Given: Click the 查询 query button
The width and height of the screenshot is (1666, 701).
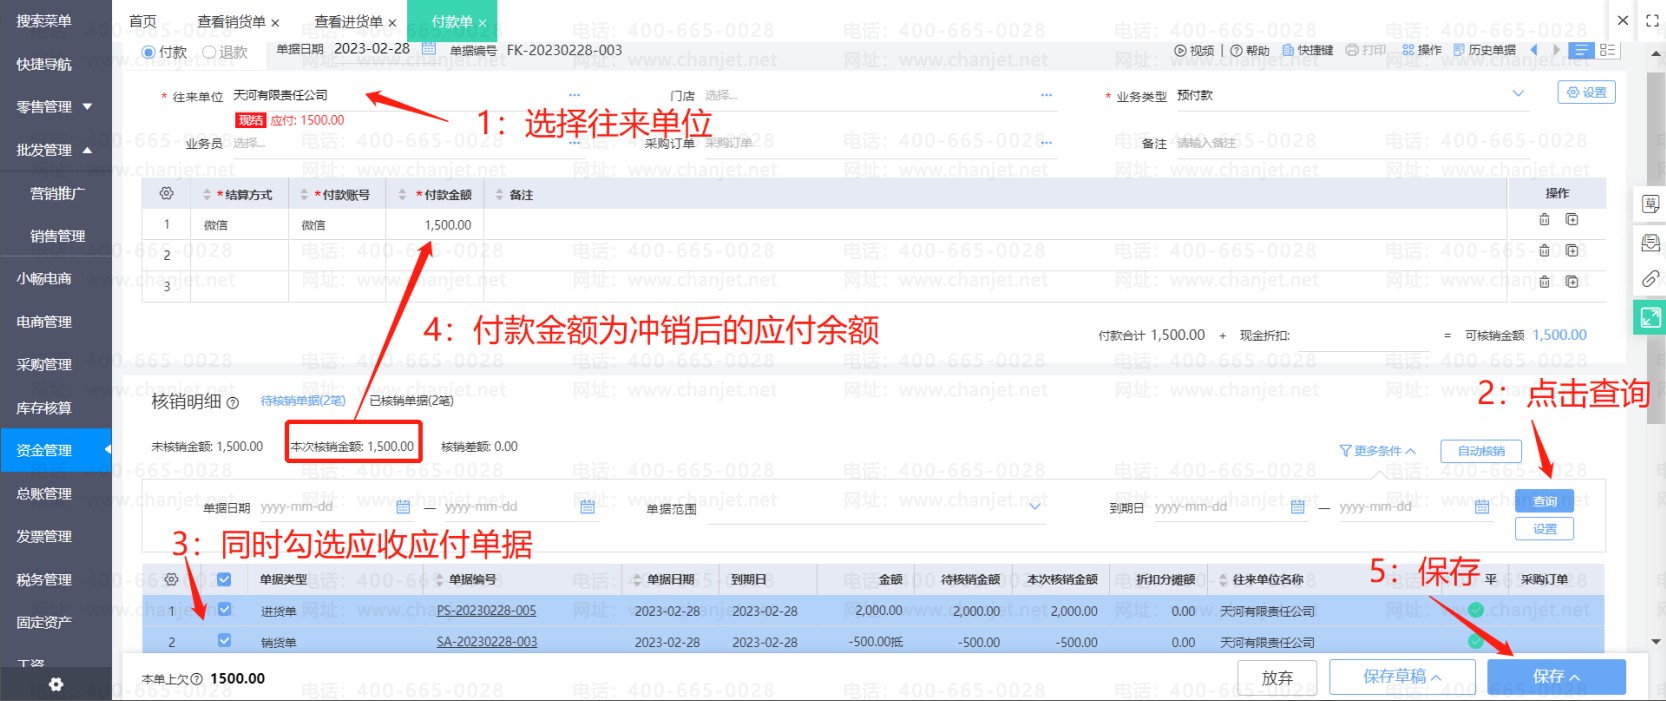Looking at the screenshot, I should [1545, 501].
